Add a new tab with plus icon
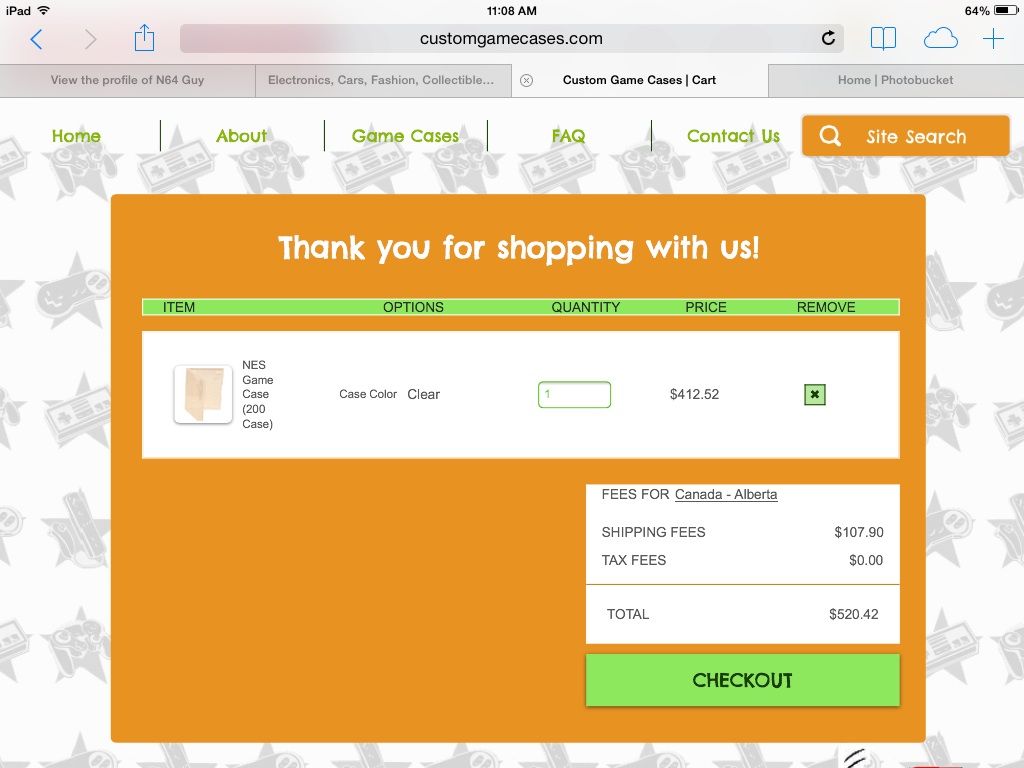 point(993,39)
